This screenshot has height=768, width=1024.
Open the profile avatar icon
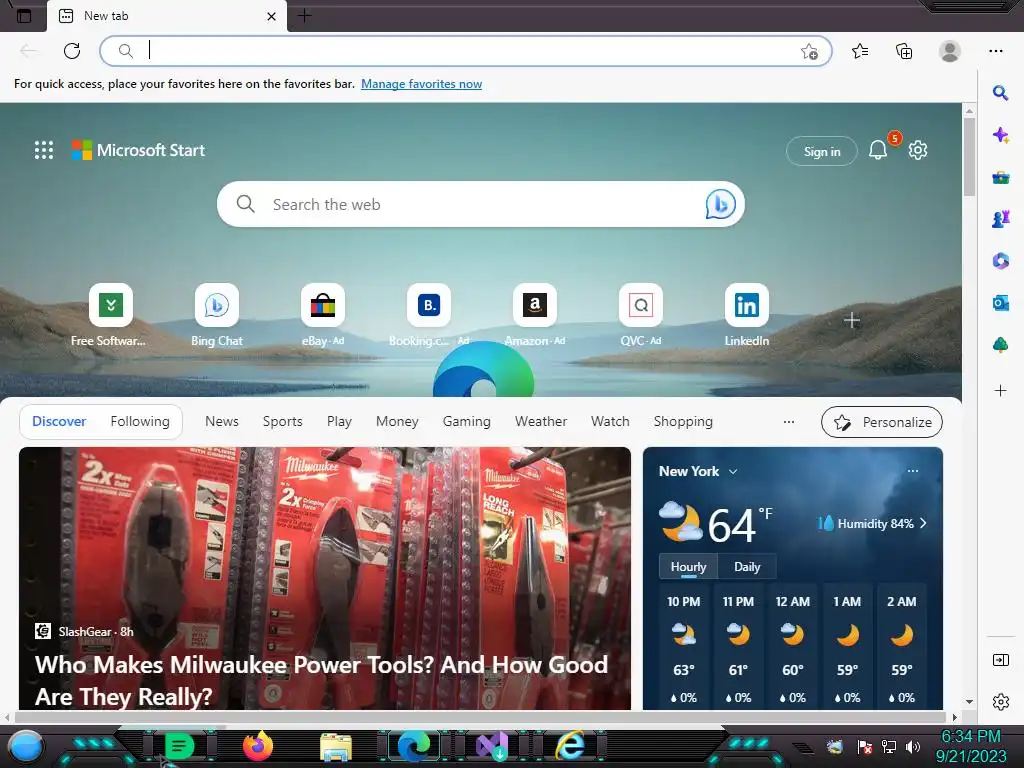coord(950,50)
